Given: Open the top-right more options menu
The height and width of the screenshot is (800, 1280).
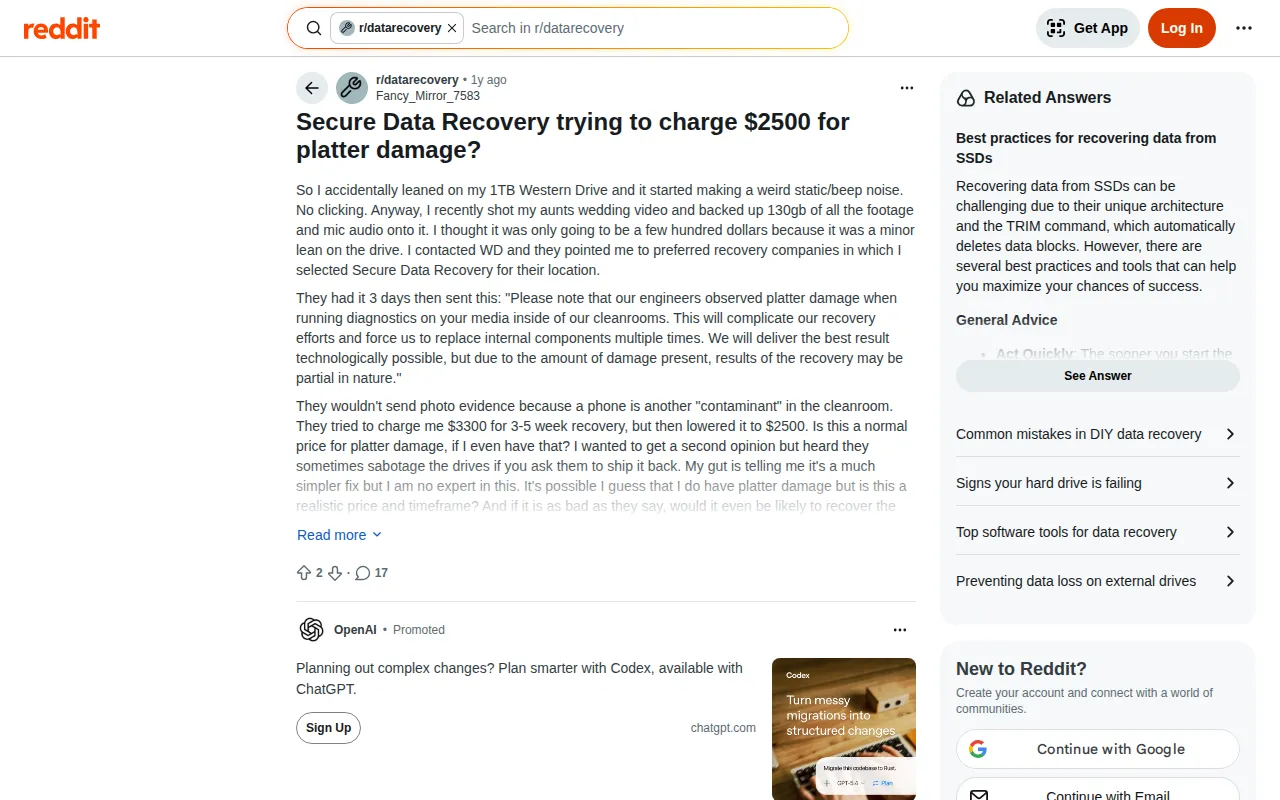Looking at the screenshot, I should pyautogui.click(x=1244, y=28).
